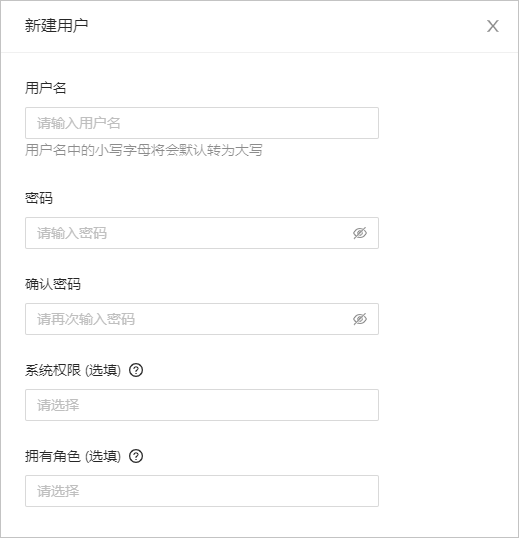Select the 请选择 placeholder under 拥有角色
519x538 pixels.
(x=58, y=491)
